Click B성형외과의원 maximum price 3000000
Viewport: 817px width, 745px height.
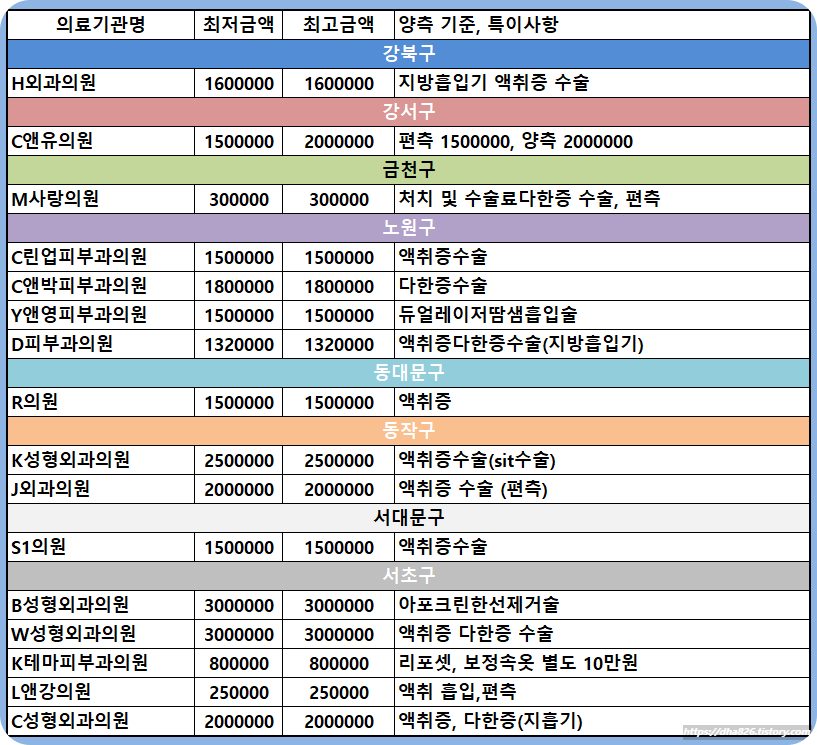[x=339, y=606]
